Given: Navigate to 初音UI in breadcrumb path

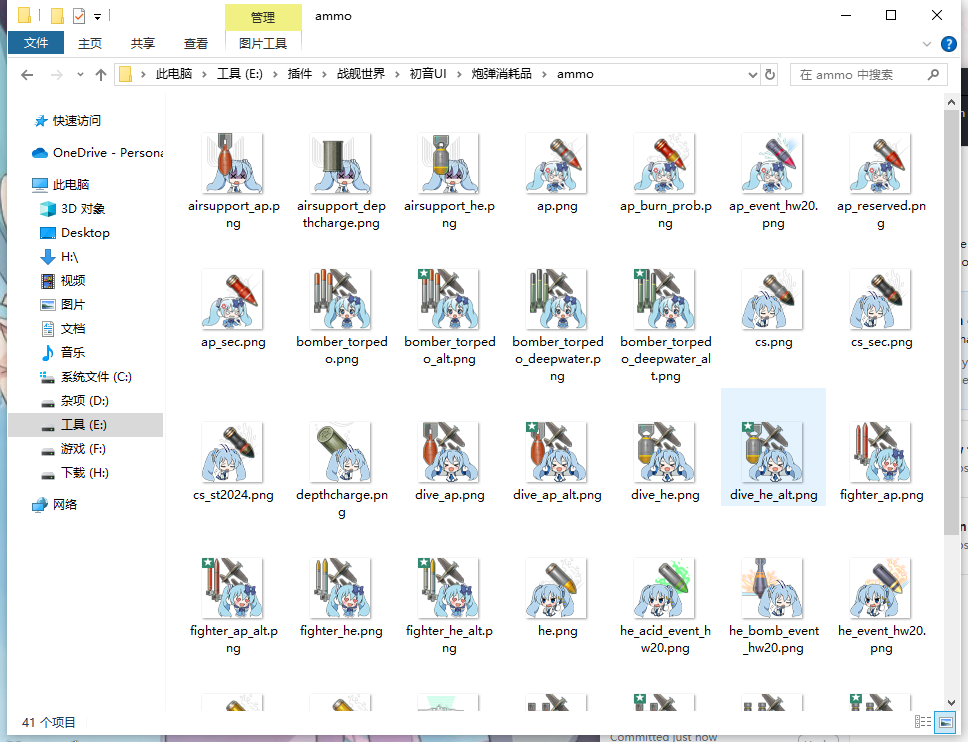Looking at the screenshot, I should coord(428,74).
